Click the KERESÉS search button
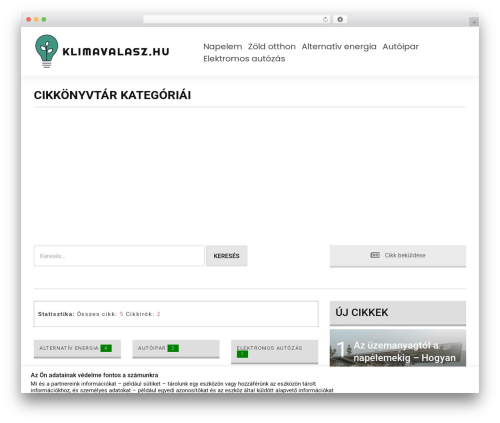 (x=227, y=256)
